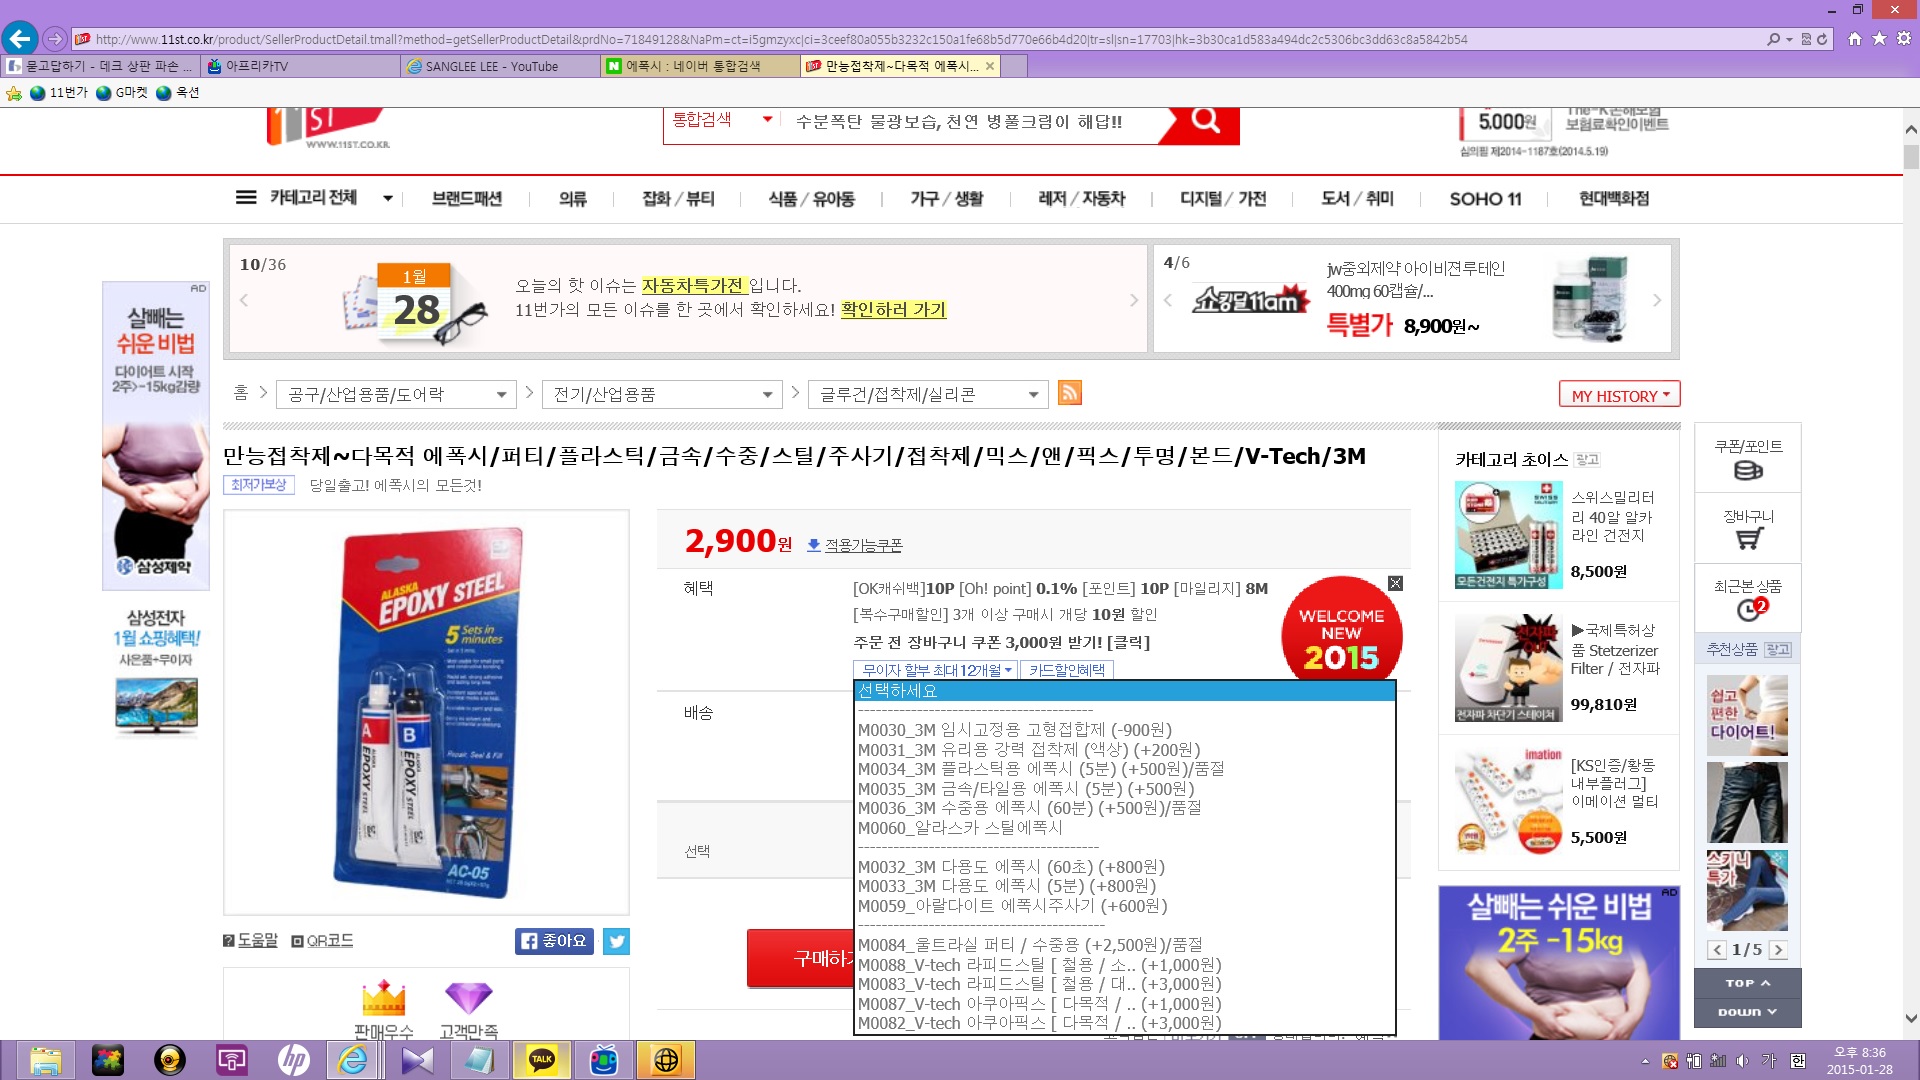Click the 확인하러 가기 link
The height and width of the screenshot is (1080, 1920).
tap(893, 310)
